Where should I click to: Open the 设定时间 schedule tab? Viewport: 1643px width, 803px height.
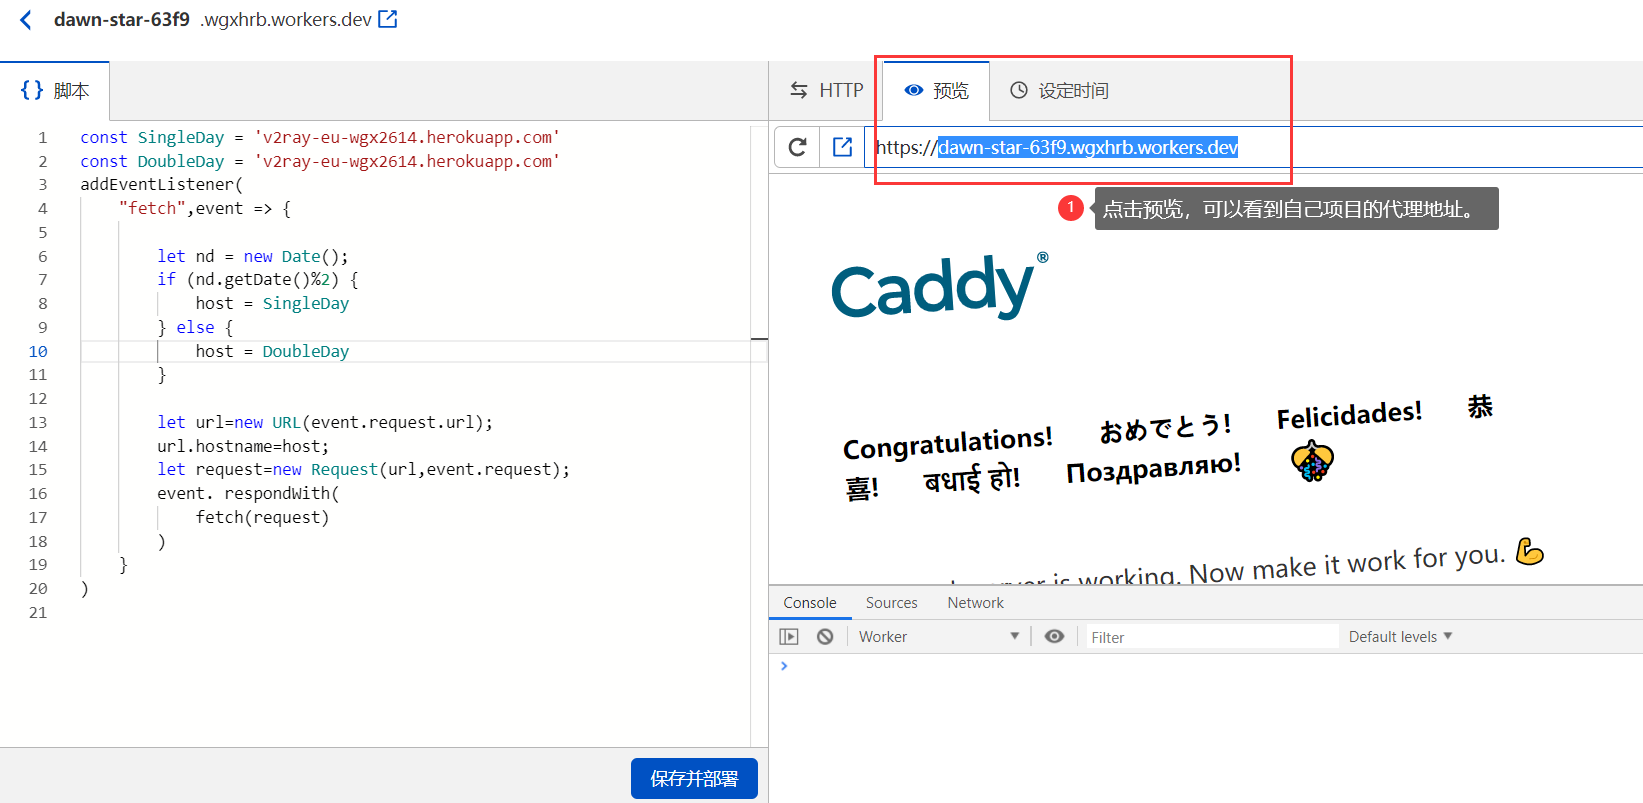pyautogui.click(x=1059, y=91)
